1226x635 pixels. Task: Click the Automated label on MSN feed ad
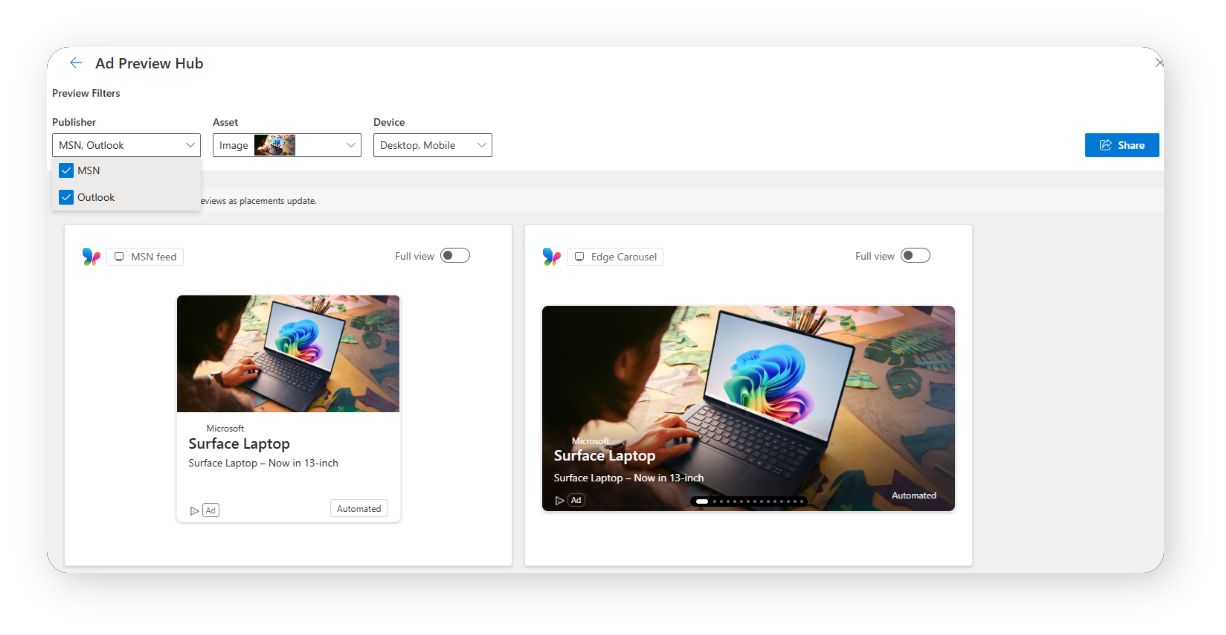(x=359, y=509)
